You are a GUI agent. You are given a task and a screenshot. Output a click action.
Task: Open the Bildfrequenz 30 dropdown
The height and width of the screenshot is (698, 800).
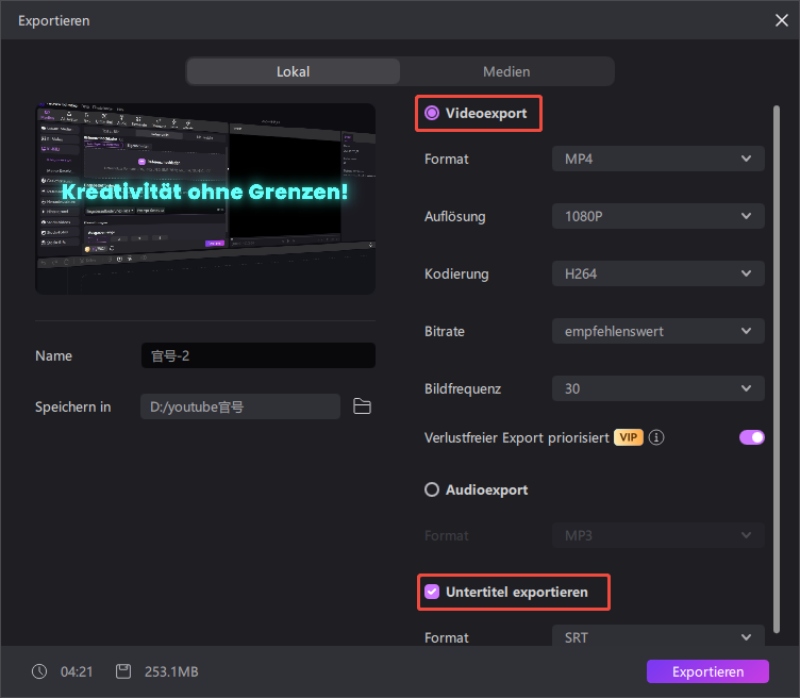(658, 388)
